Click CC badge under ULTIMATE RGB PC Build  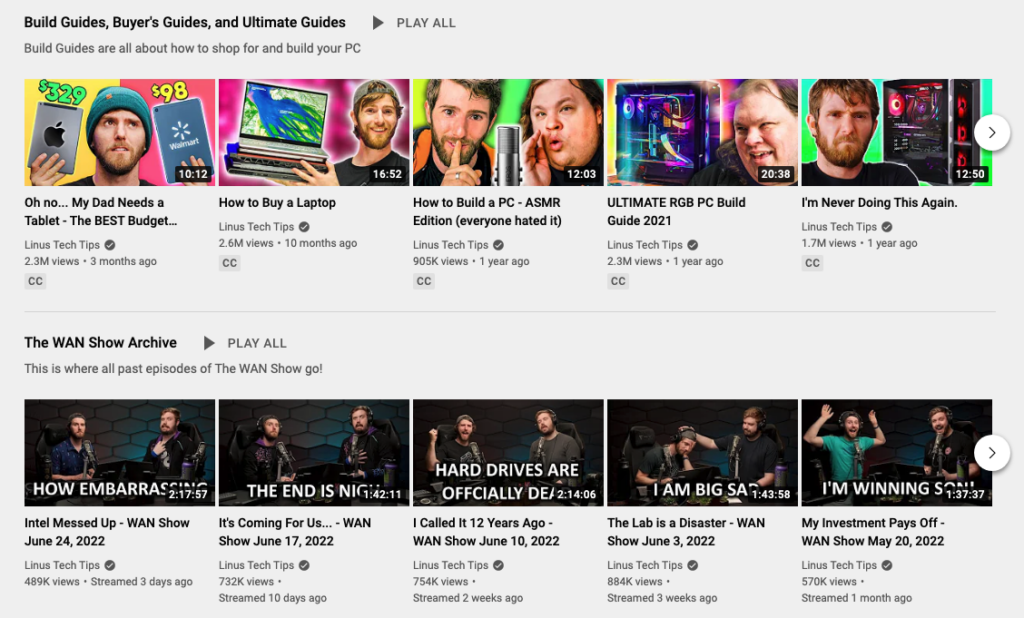click(618, 281)
